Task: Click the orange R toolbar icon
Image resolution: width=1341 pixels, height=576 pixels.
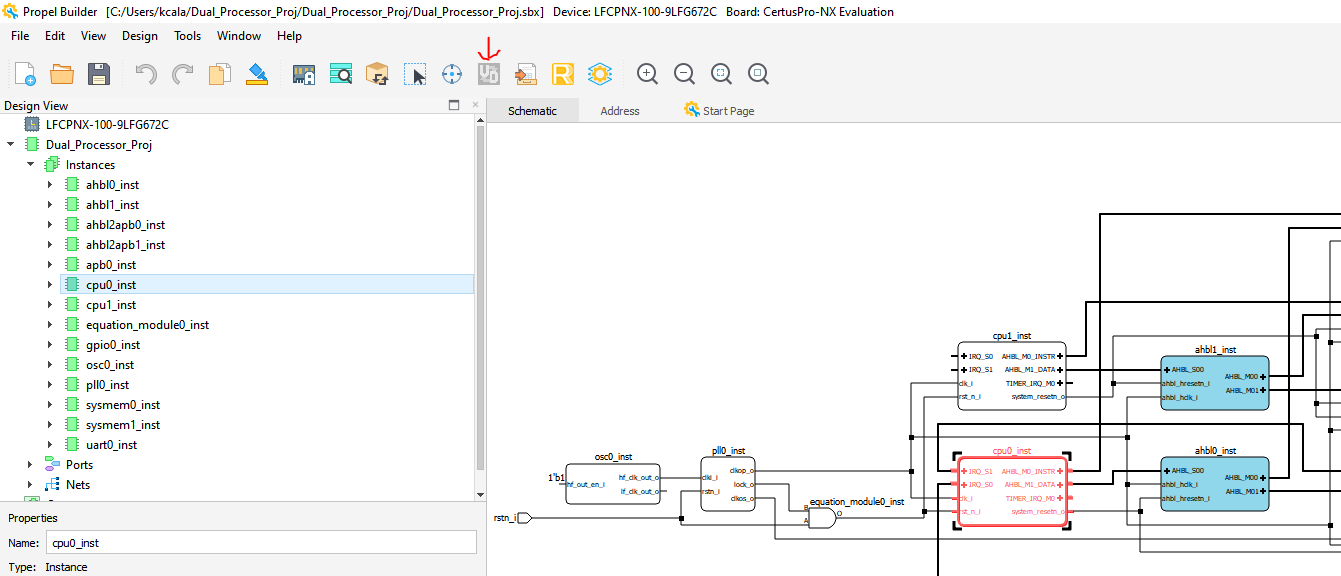Action: tap(563, 74)
